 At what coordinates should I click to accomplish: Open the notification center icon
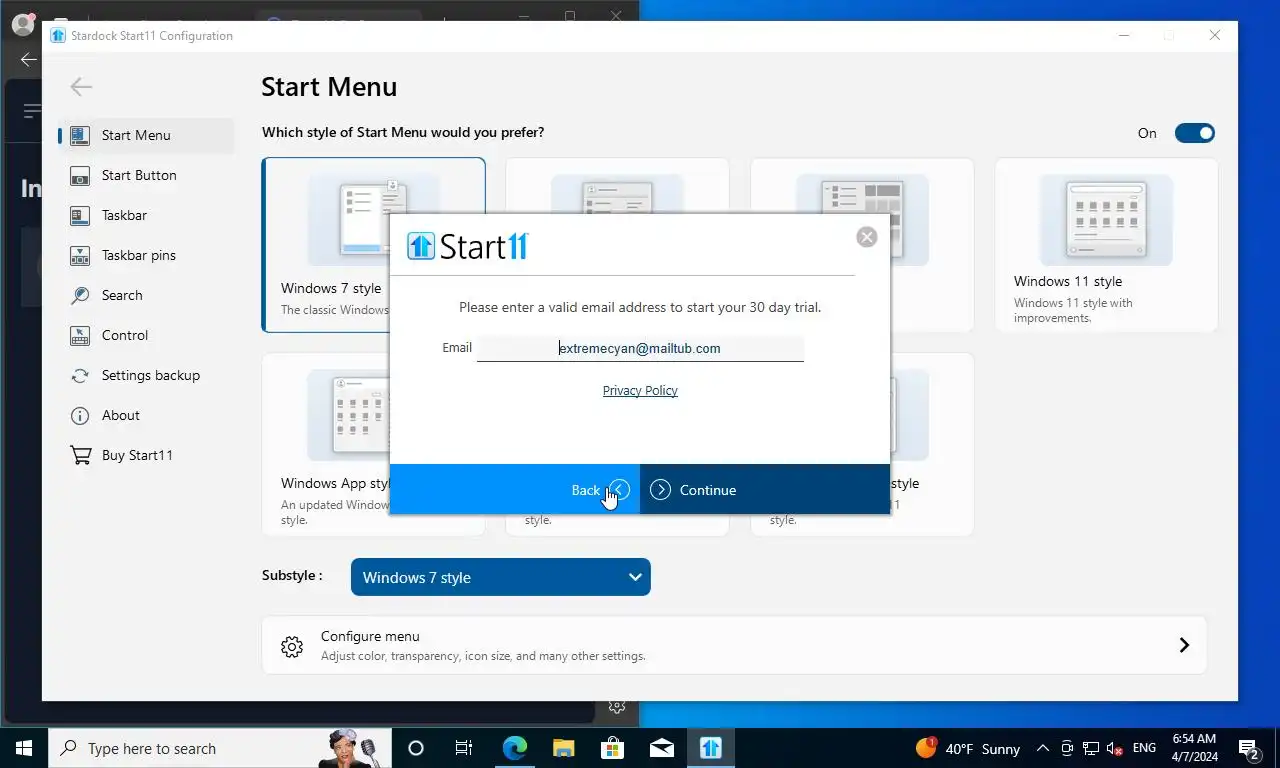pyautogui.click(x=1250, y=748)
